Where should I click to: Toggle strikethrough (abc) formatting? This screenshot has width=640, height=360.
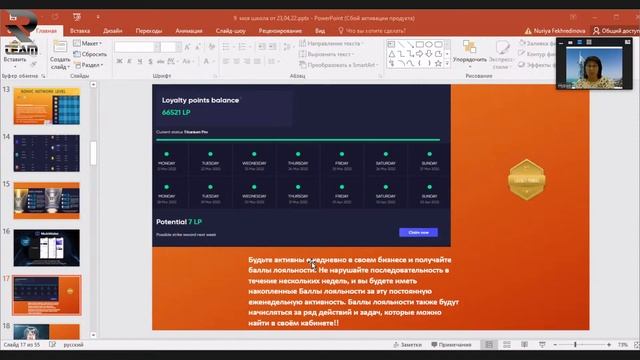pos(160,61)
